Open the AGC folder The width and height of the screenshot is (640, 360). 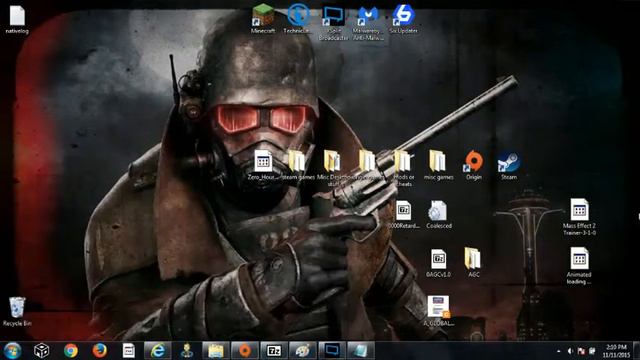click(473, 262)
